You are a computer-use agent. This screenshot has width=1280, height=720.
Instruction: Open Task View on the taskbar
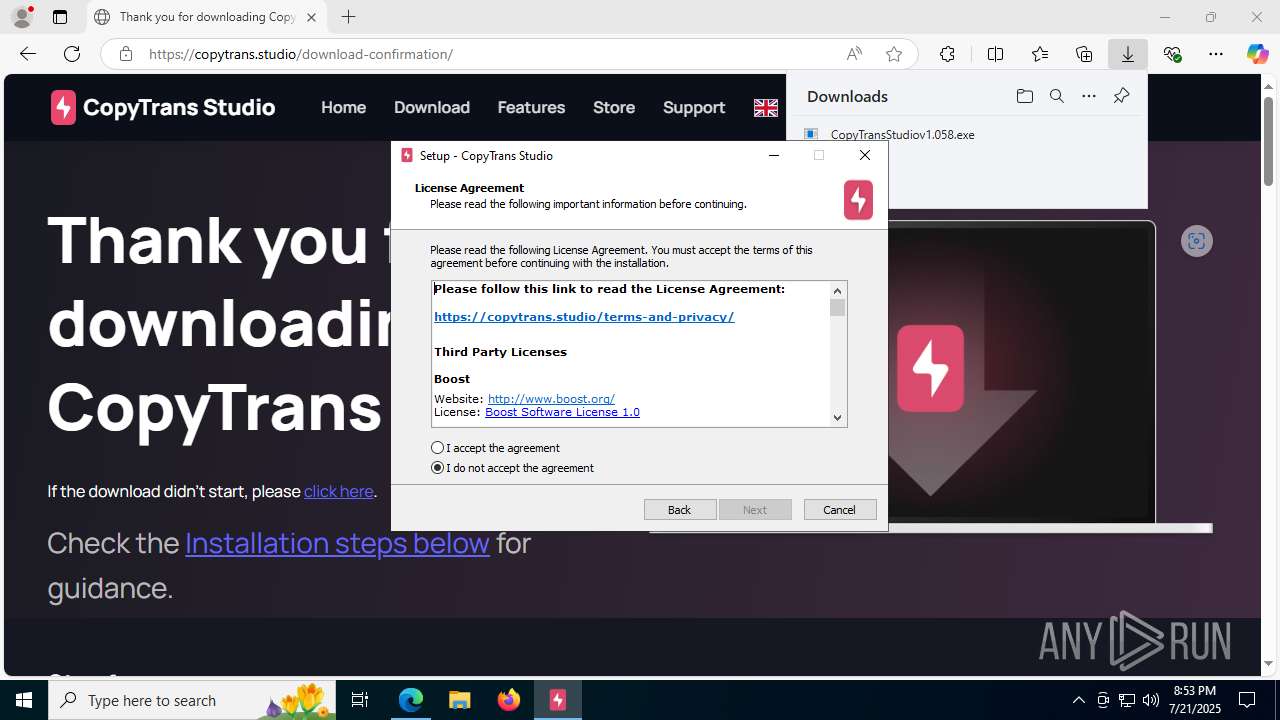[x=360, y=700]
